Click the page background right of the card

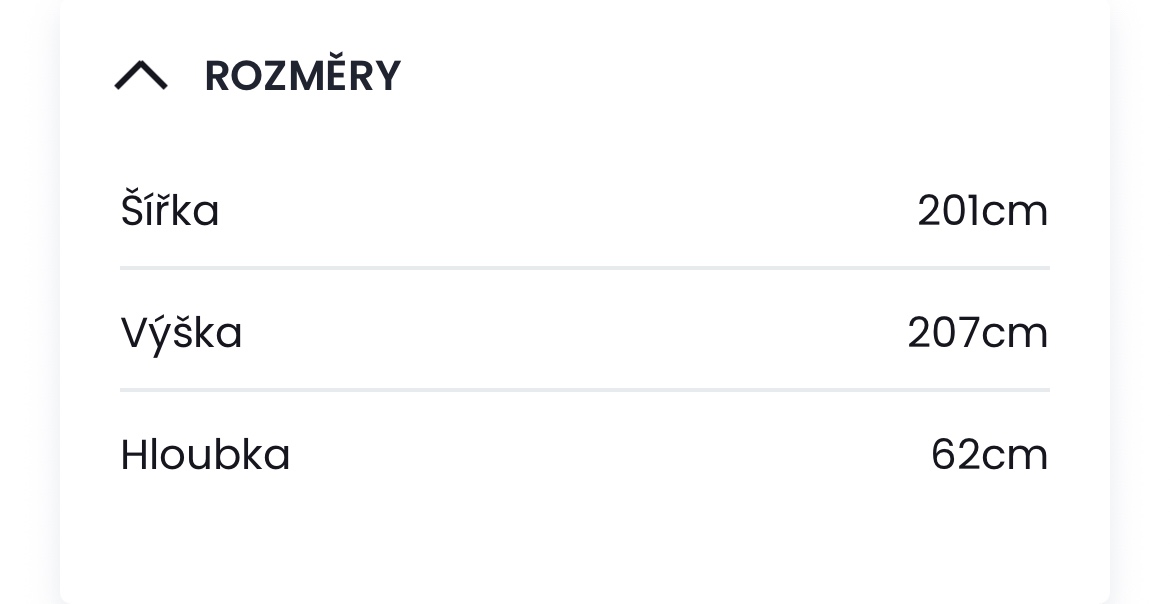pyautogui.click(x=1142, y=300)
